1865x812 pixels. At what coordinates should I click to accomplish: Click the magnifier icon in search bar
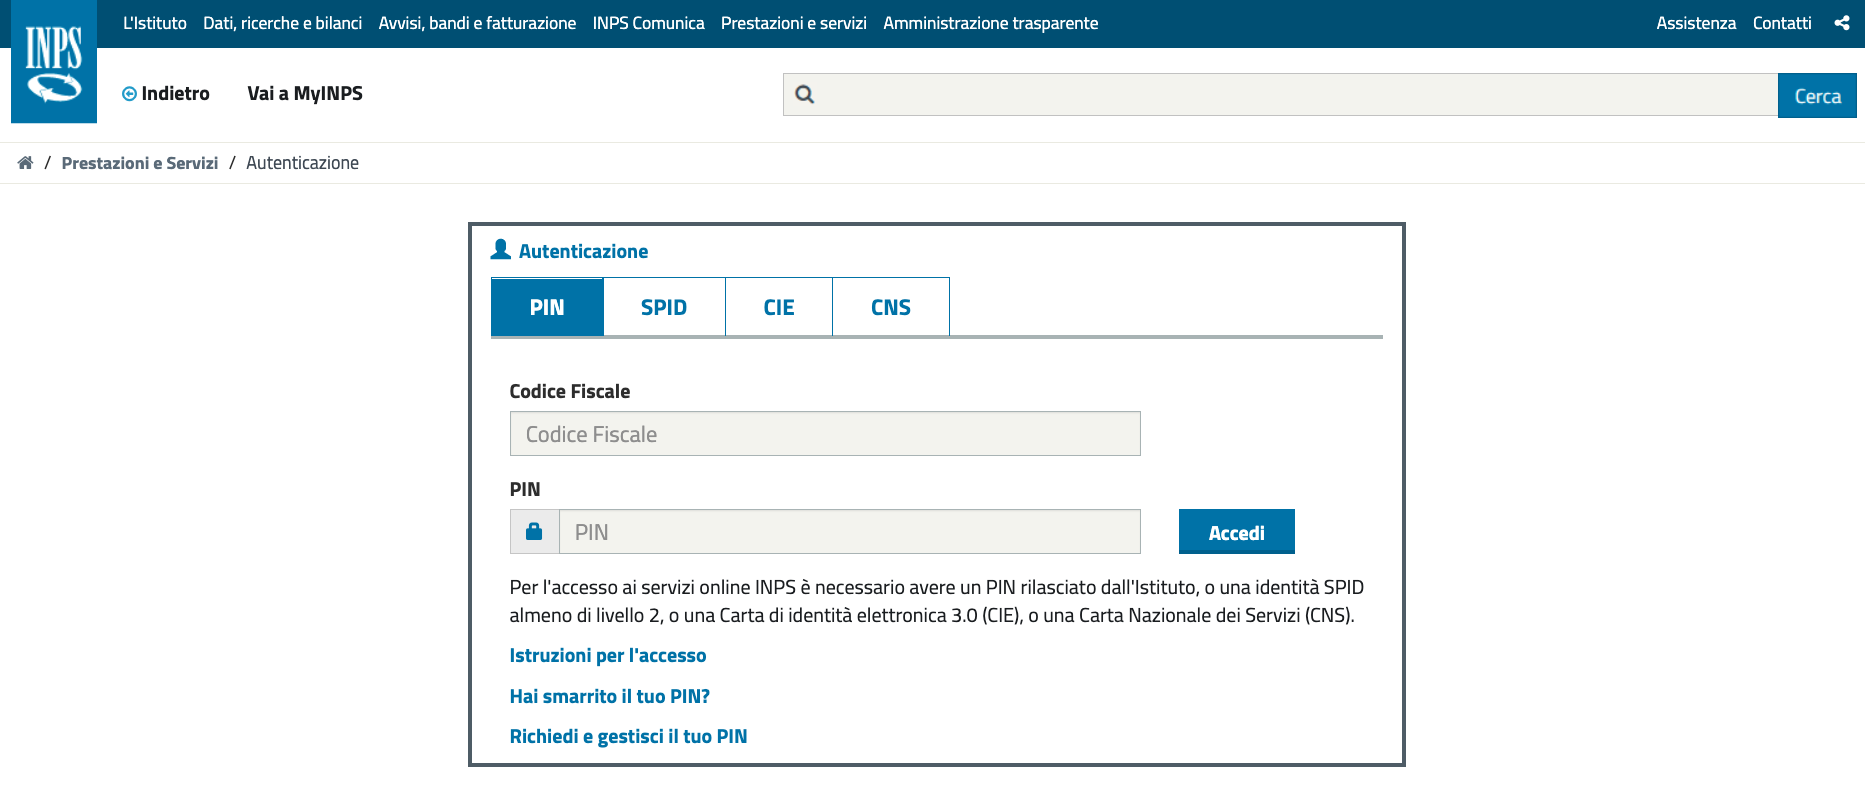pyautogui.click(x=804, y=95)
